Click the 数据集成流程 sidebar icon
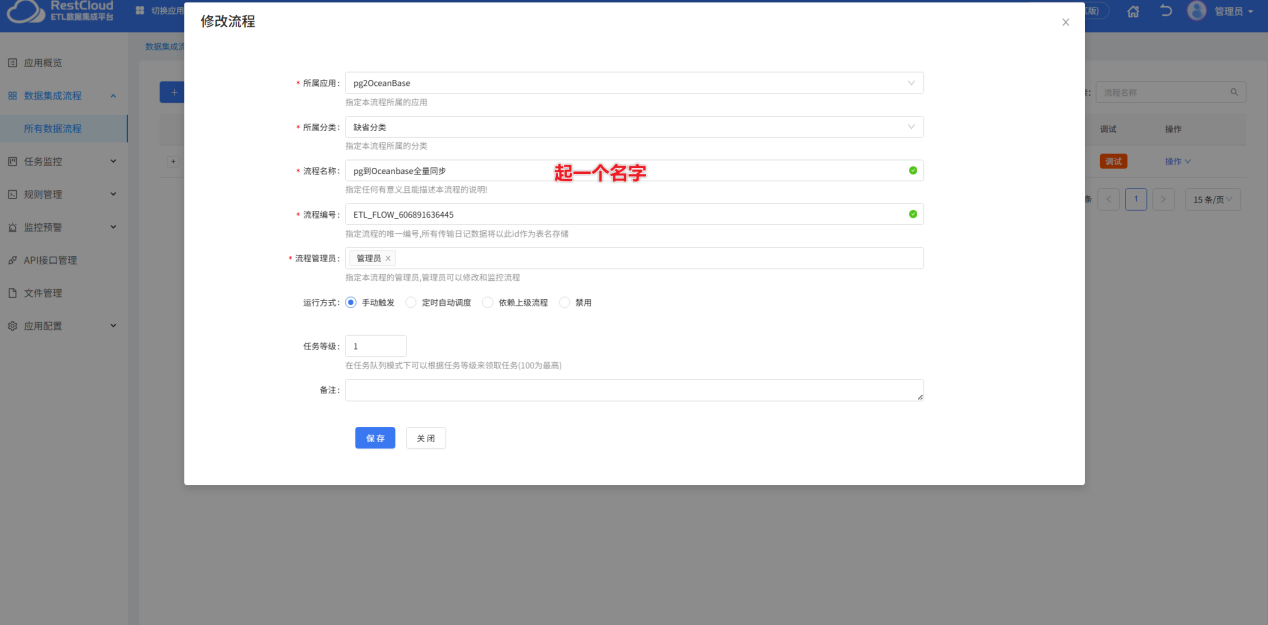Image resolution: width=1268 pixels, height=625 pixels. click(x=13, y=95)
